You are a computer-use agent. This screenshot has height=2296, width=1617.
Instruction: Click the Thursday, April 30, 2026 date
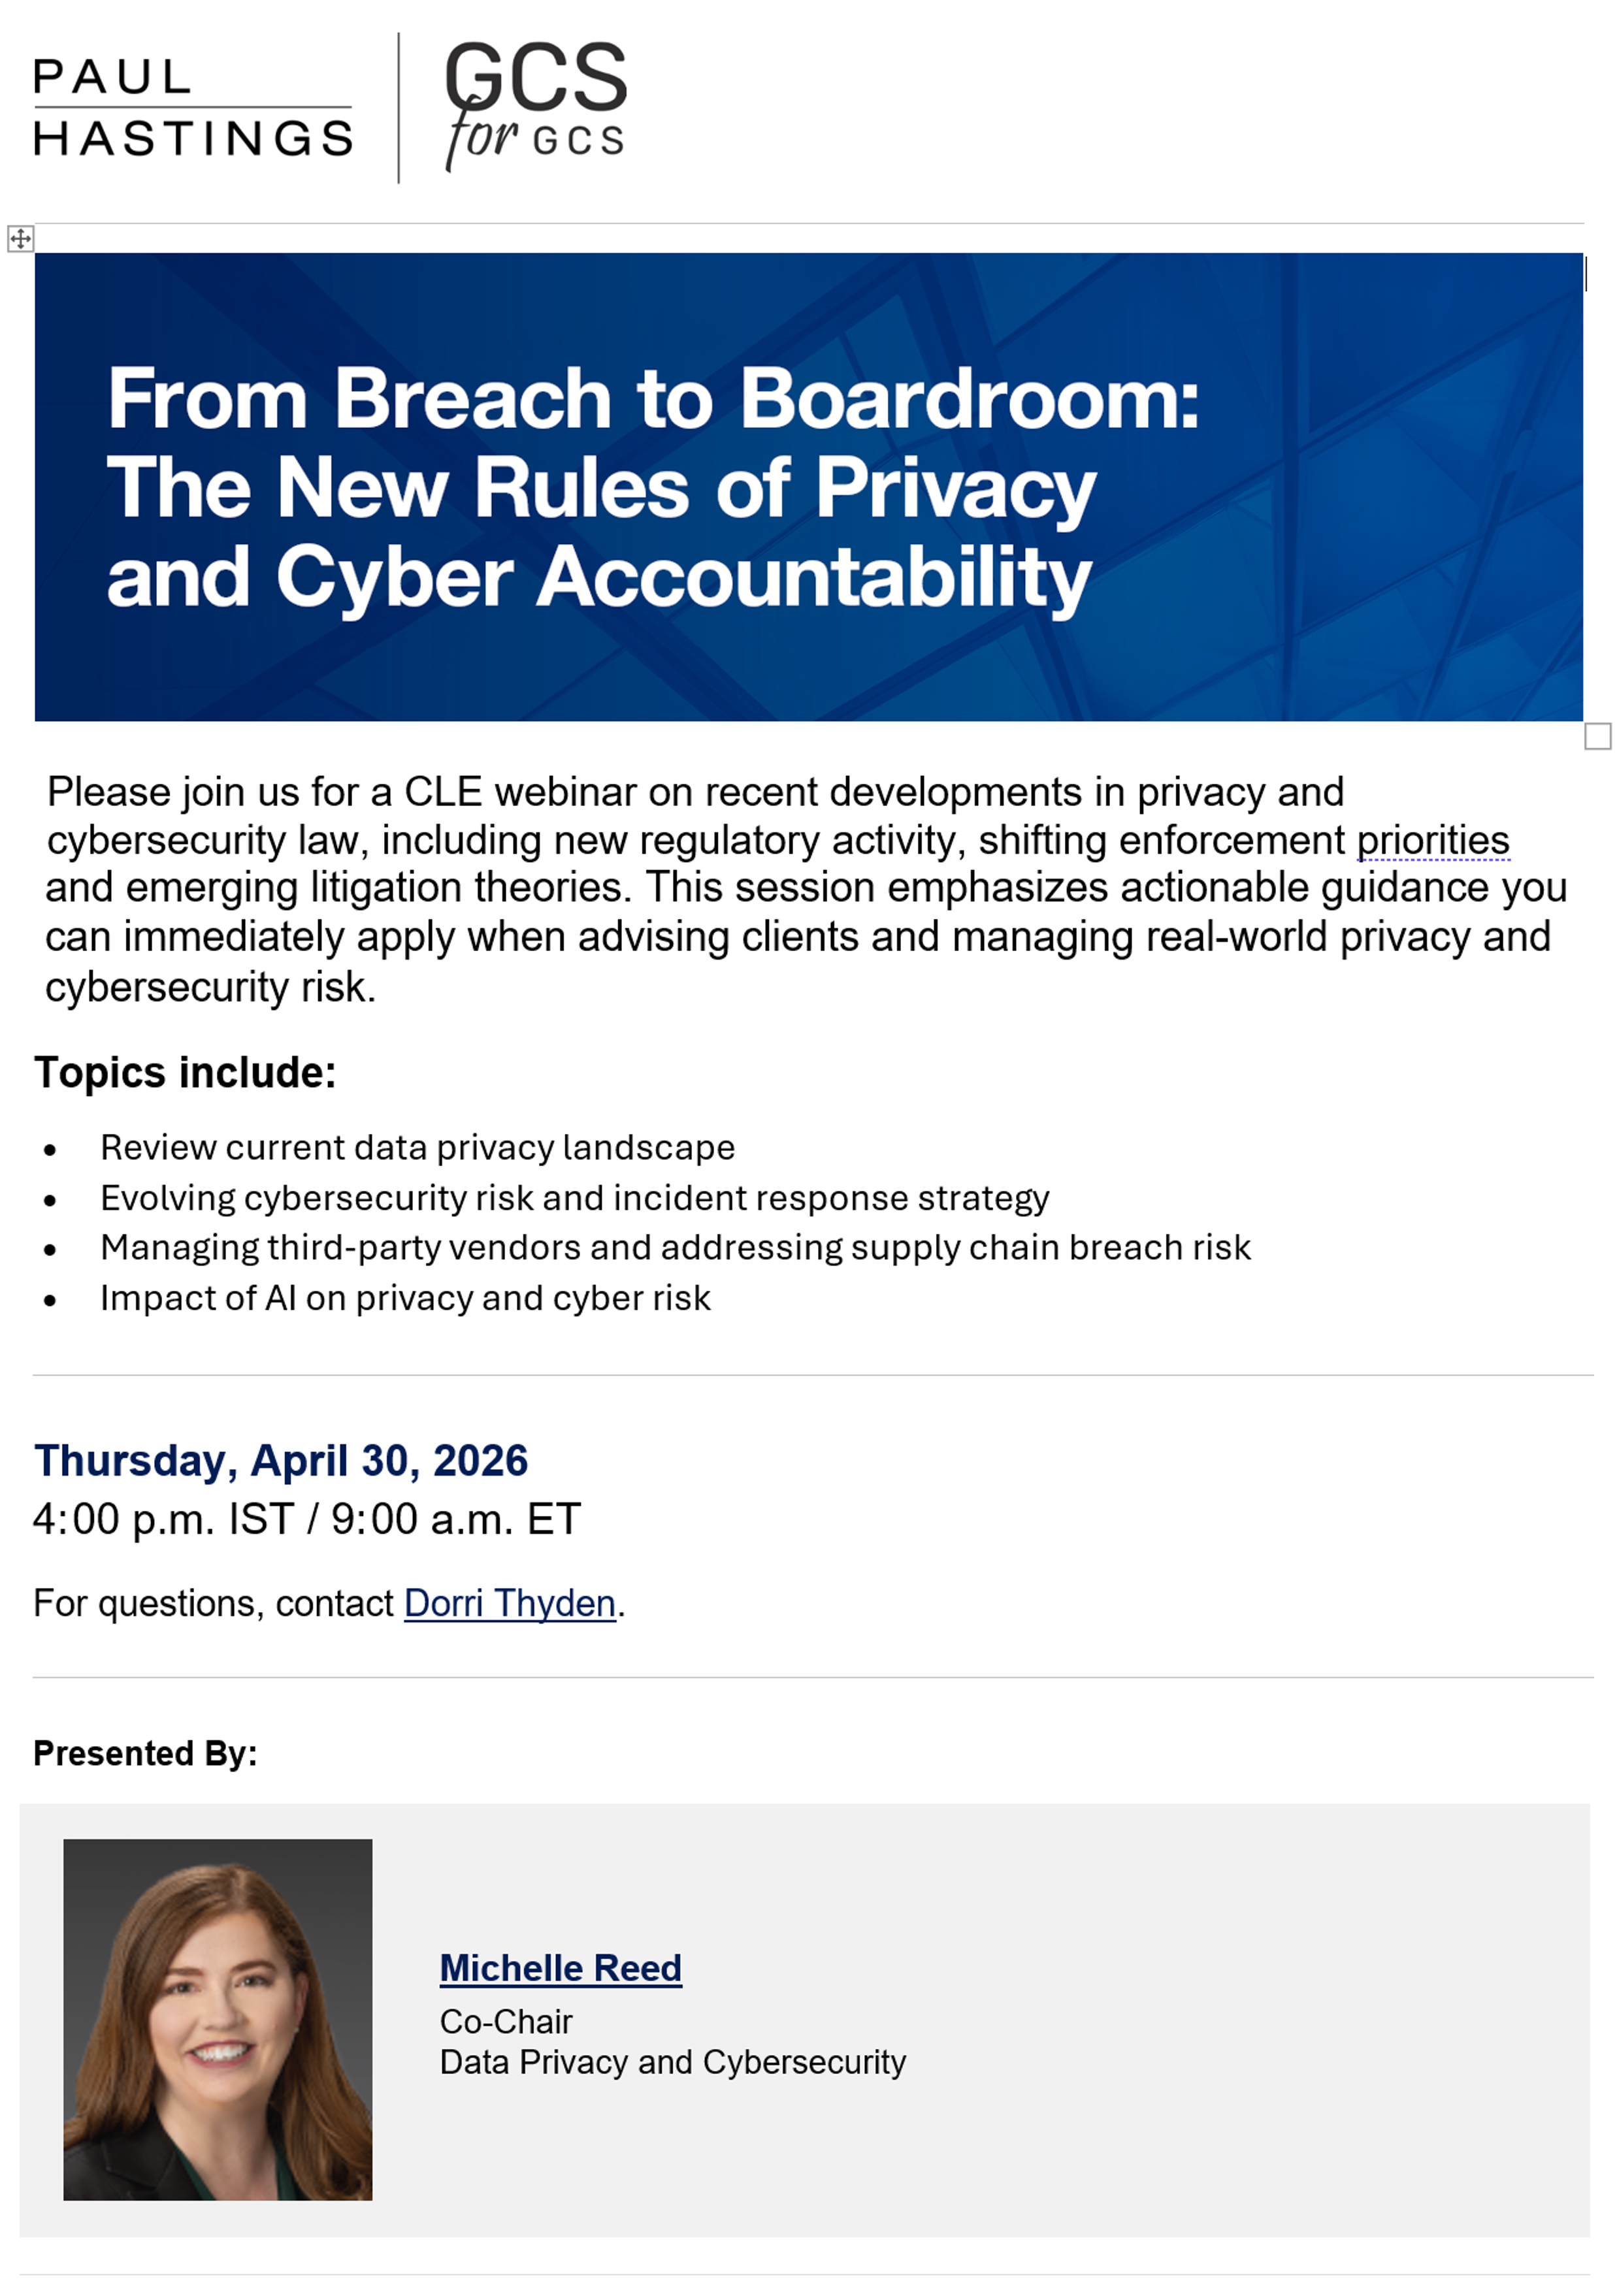click(280, 1460)
